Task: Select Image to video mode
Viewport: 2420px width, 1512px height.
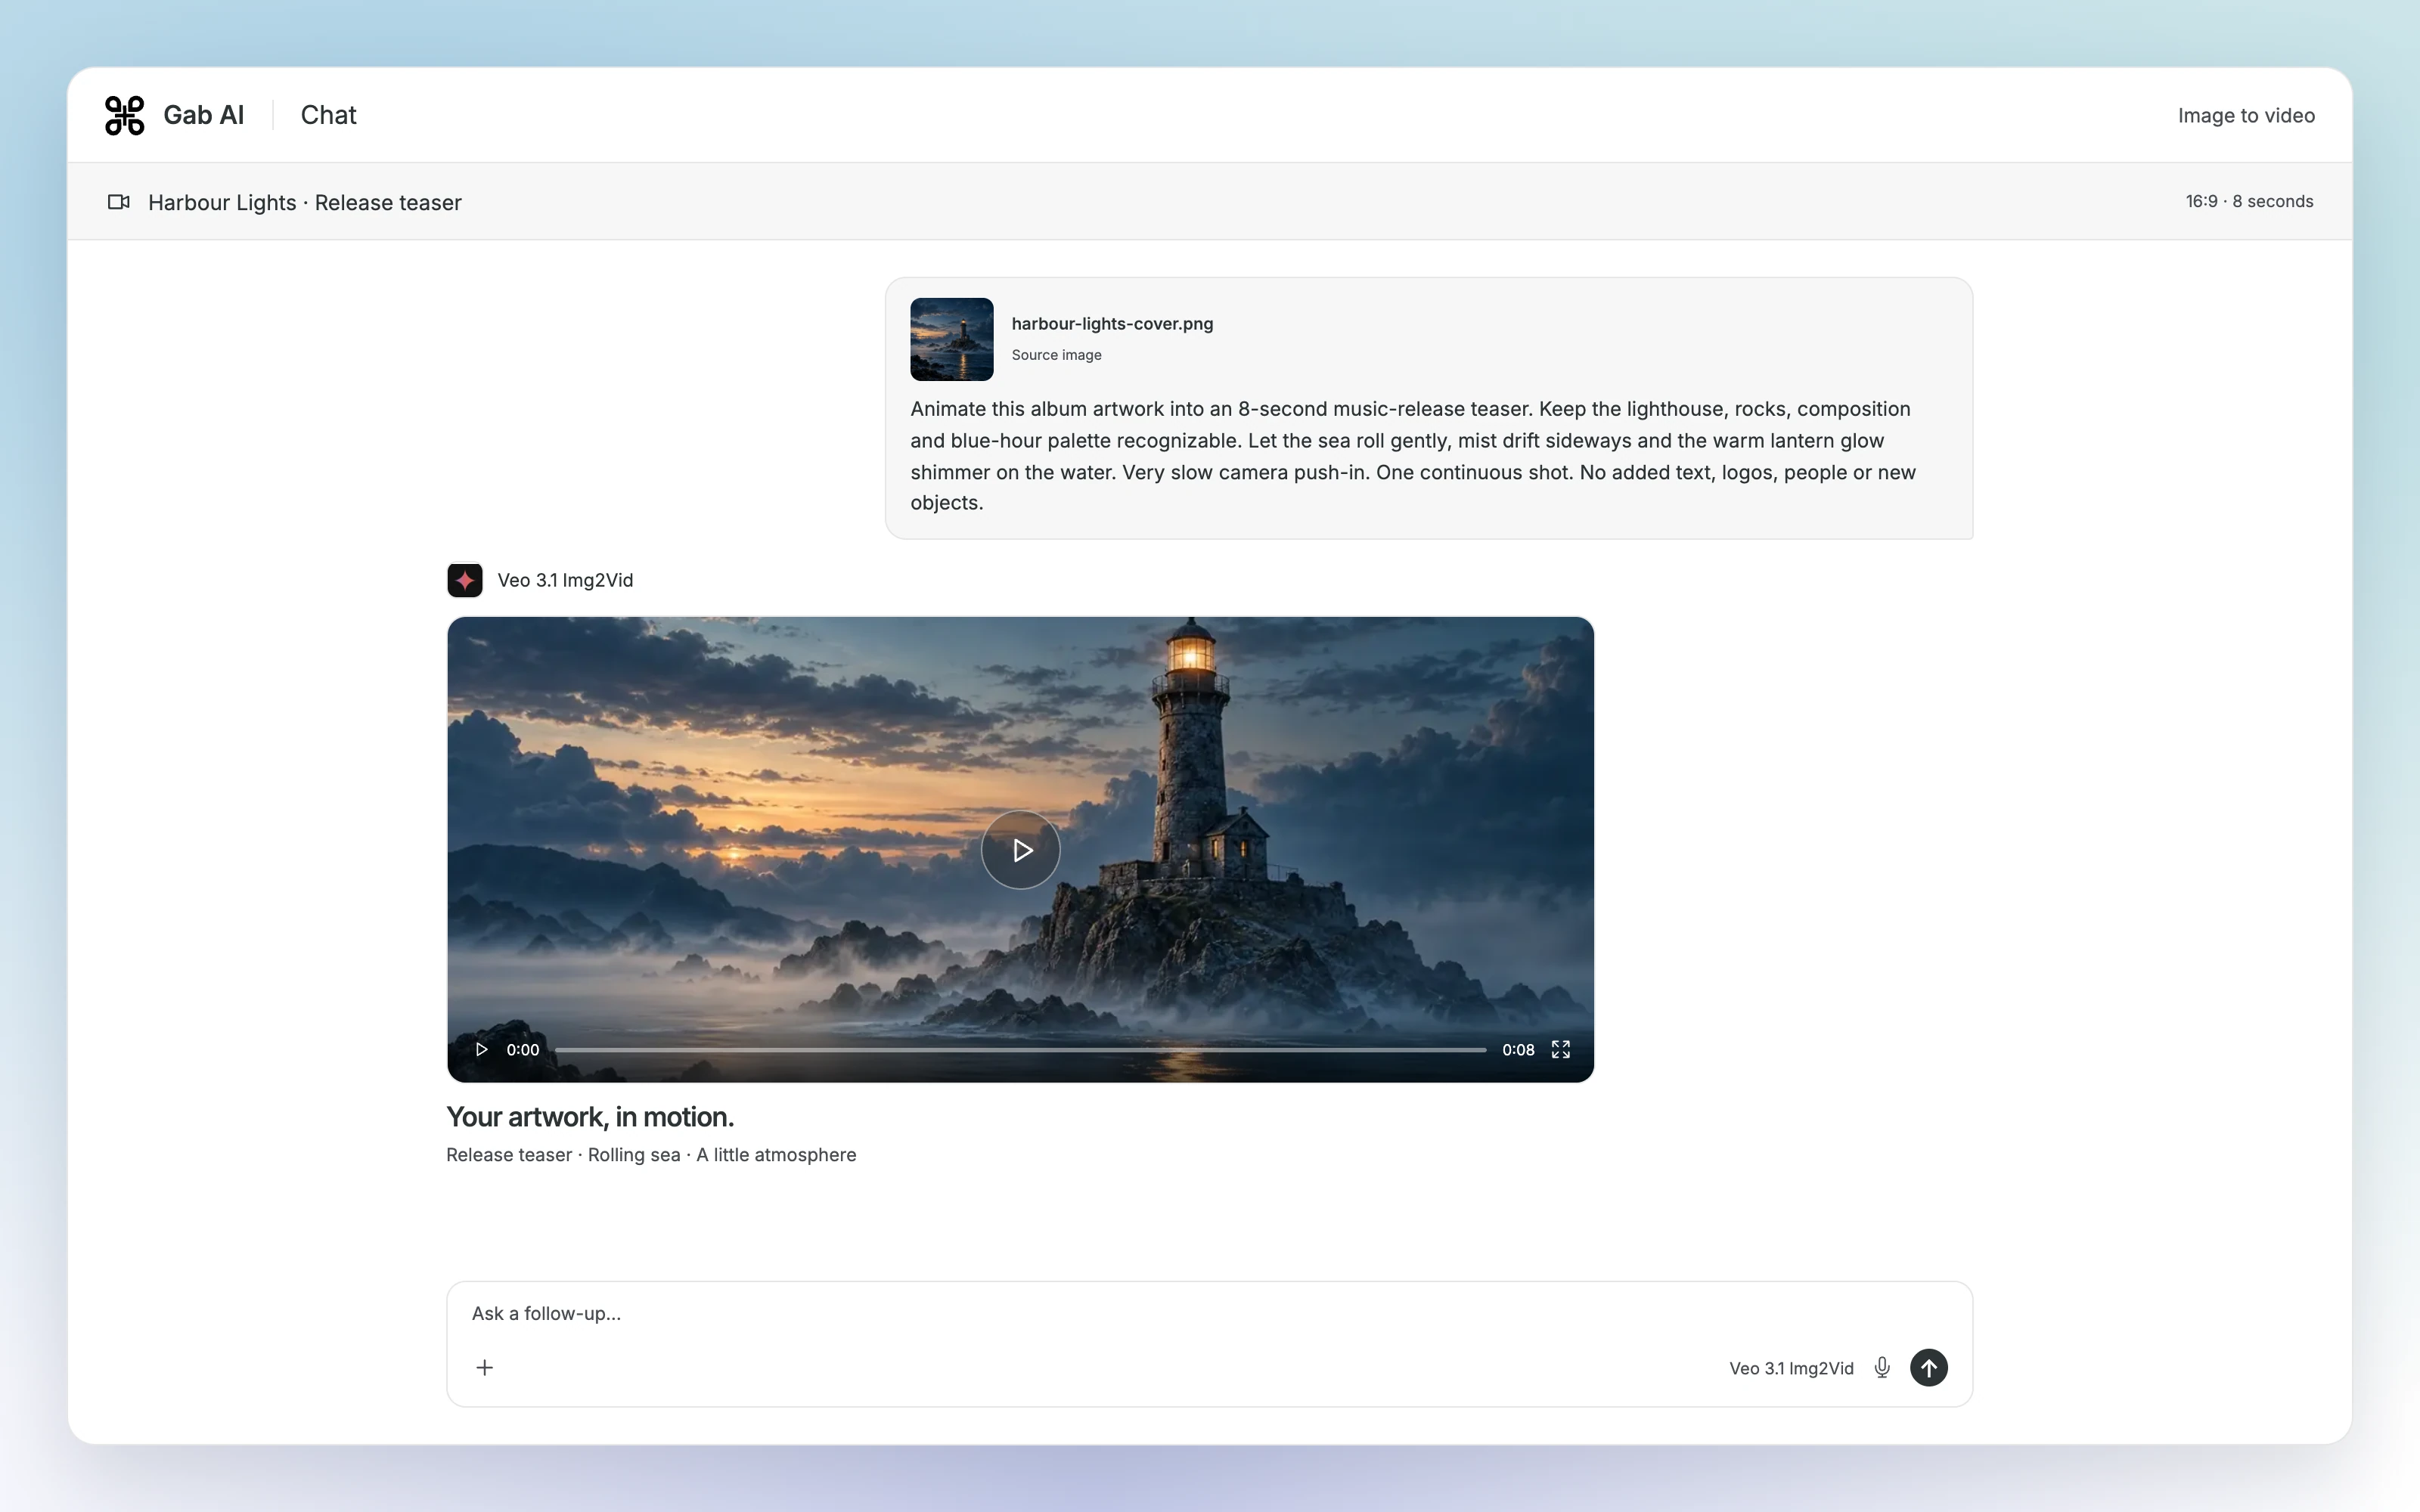Action: (x=2246, y=115)
